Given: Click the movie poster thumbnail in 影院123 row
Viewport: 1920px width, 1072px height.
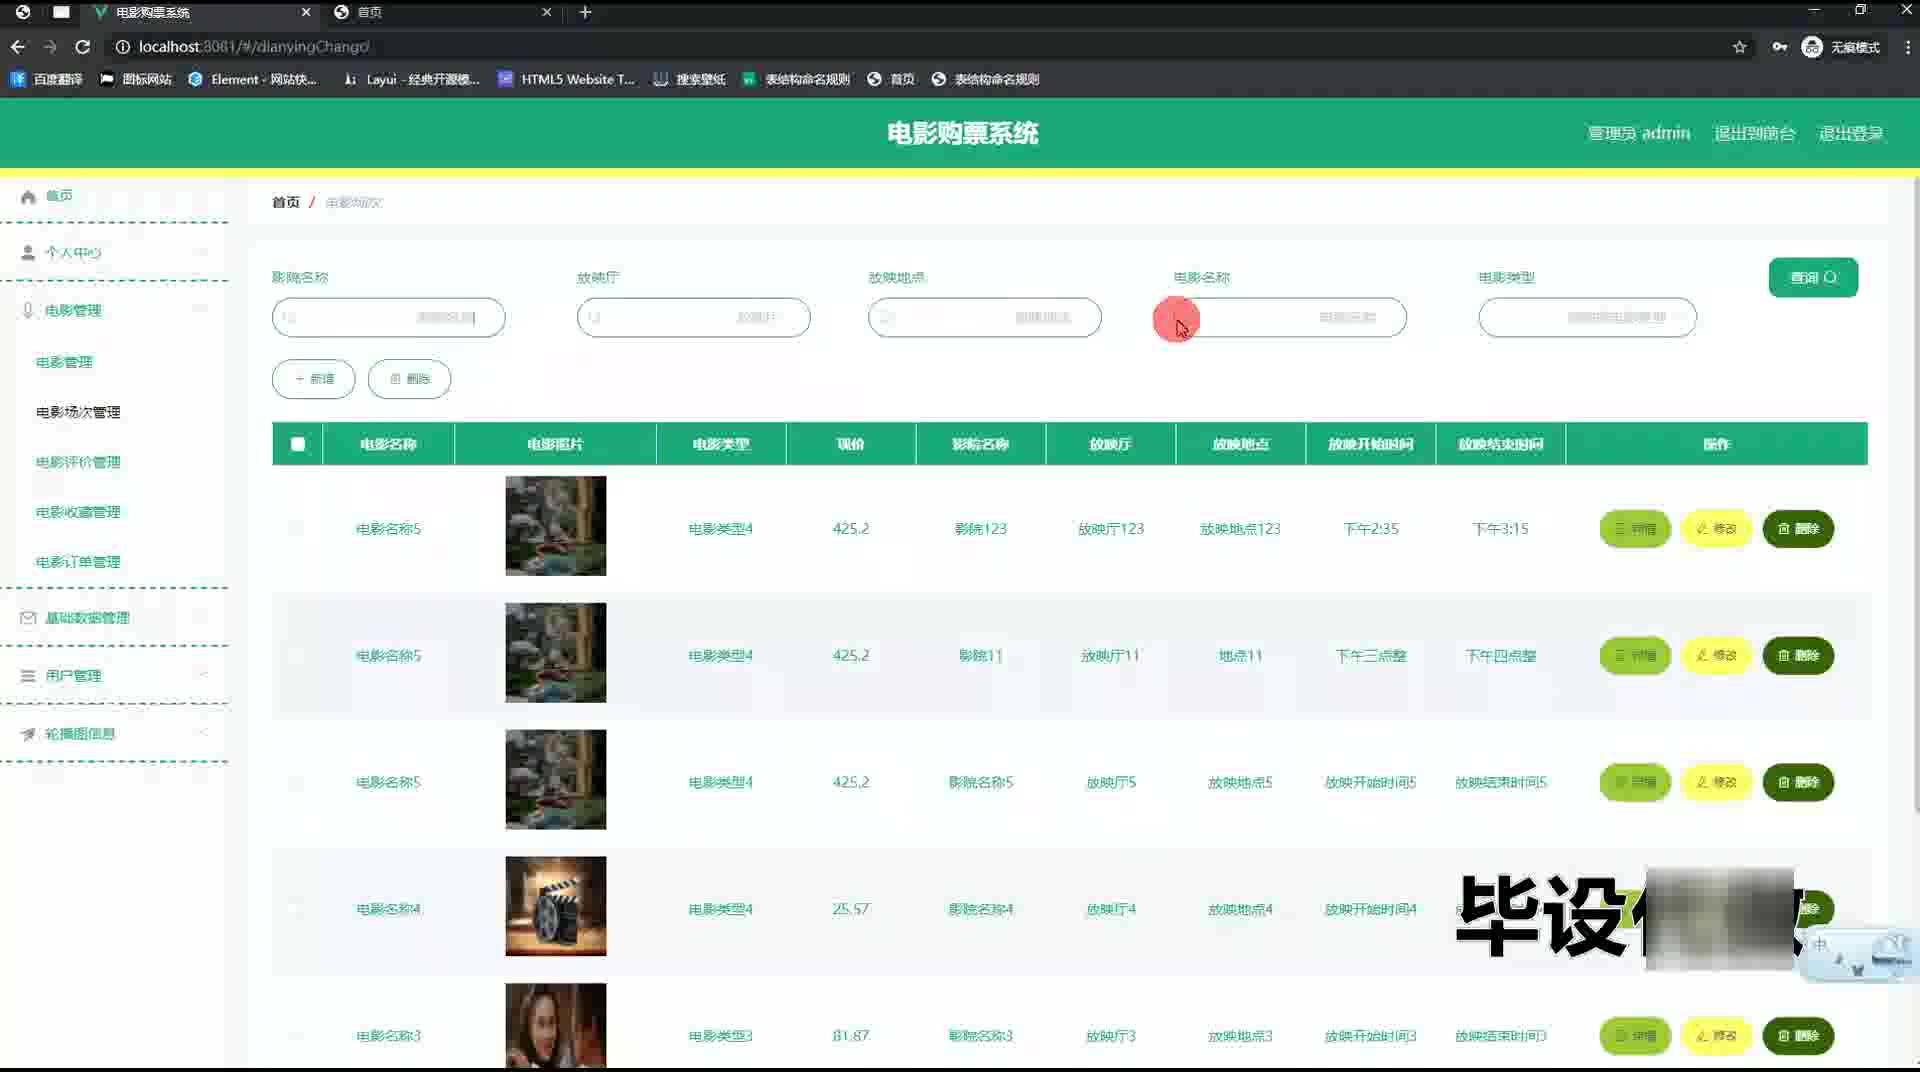Looking at the screenshot, I should pyautogui.click(x=555, y=526).
